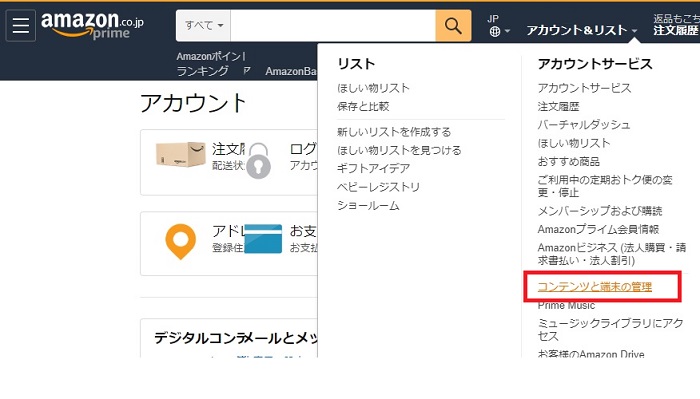Expand the JP language selector arrow

pyautogui.click(x=507, y=31)
